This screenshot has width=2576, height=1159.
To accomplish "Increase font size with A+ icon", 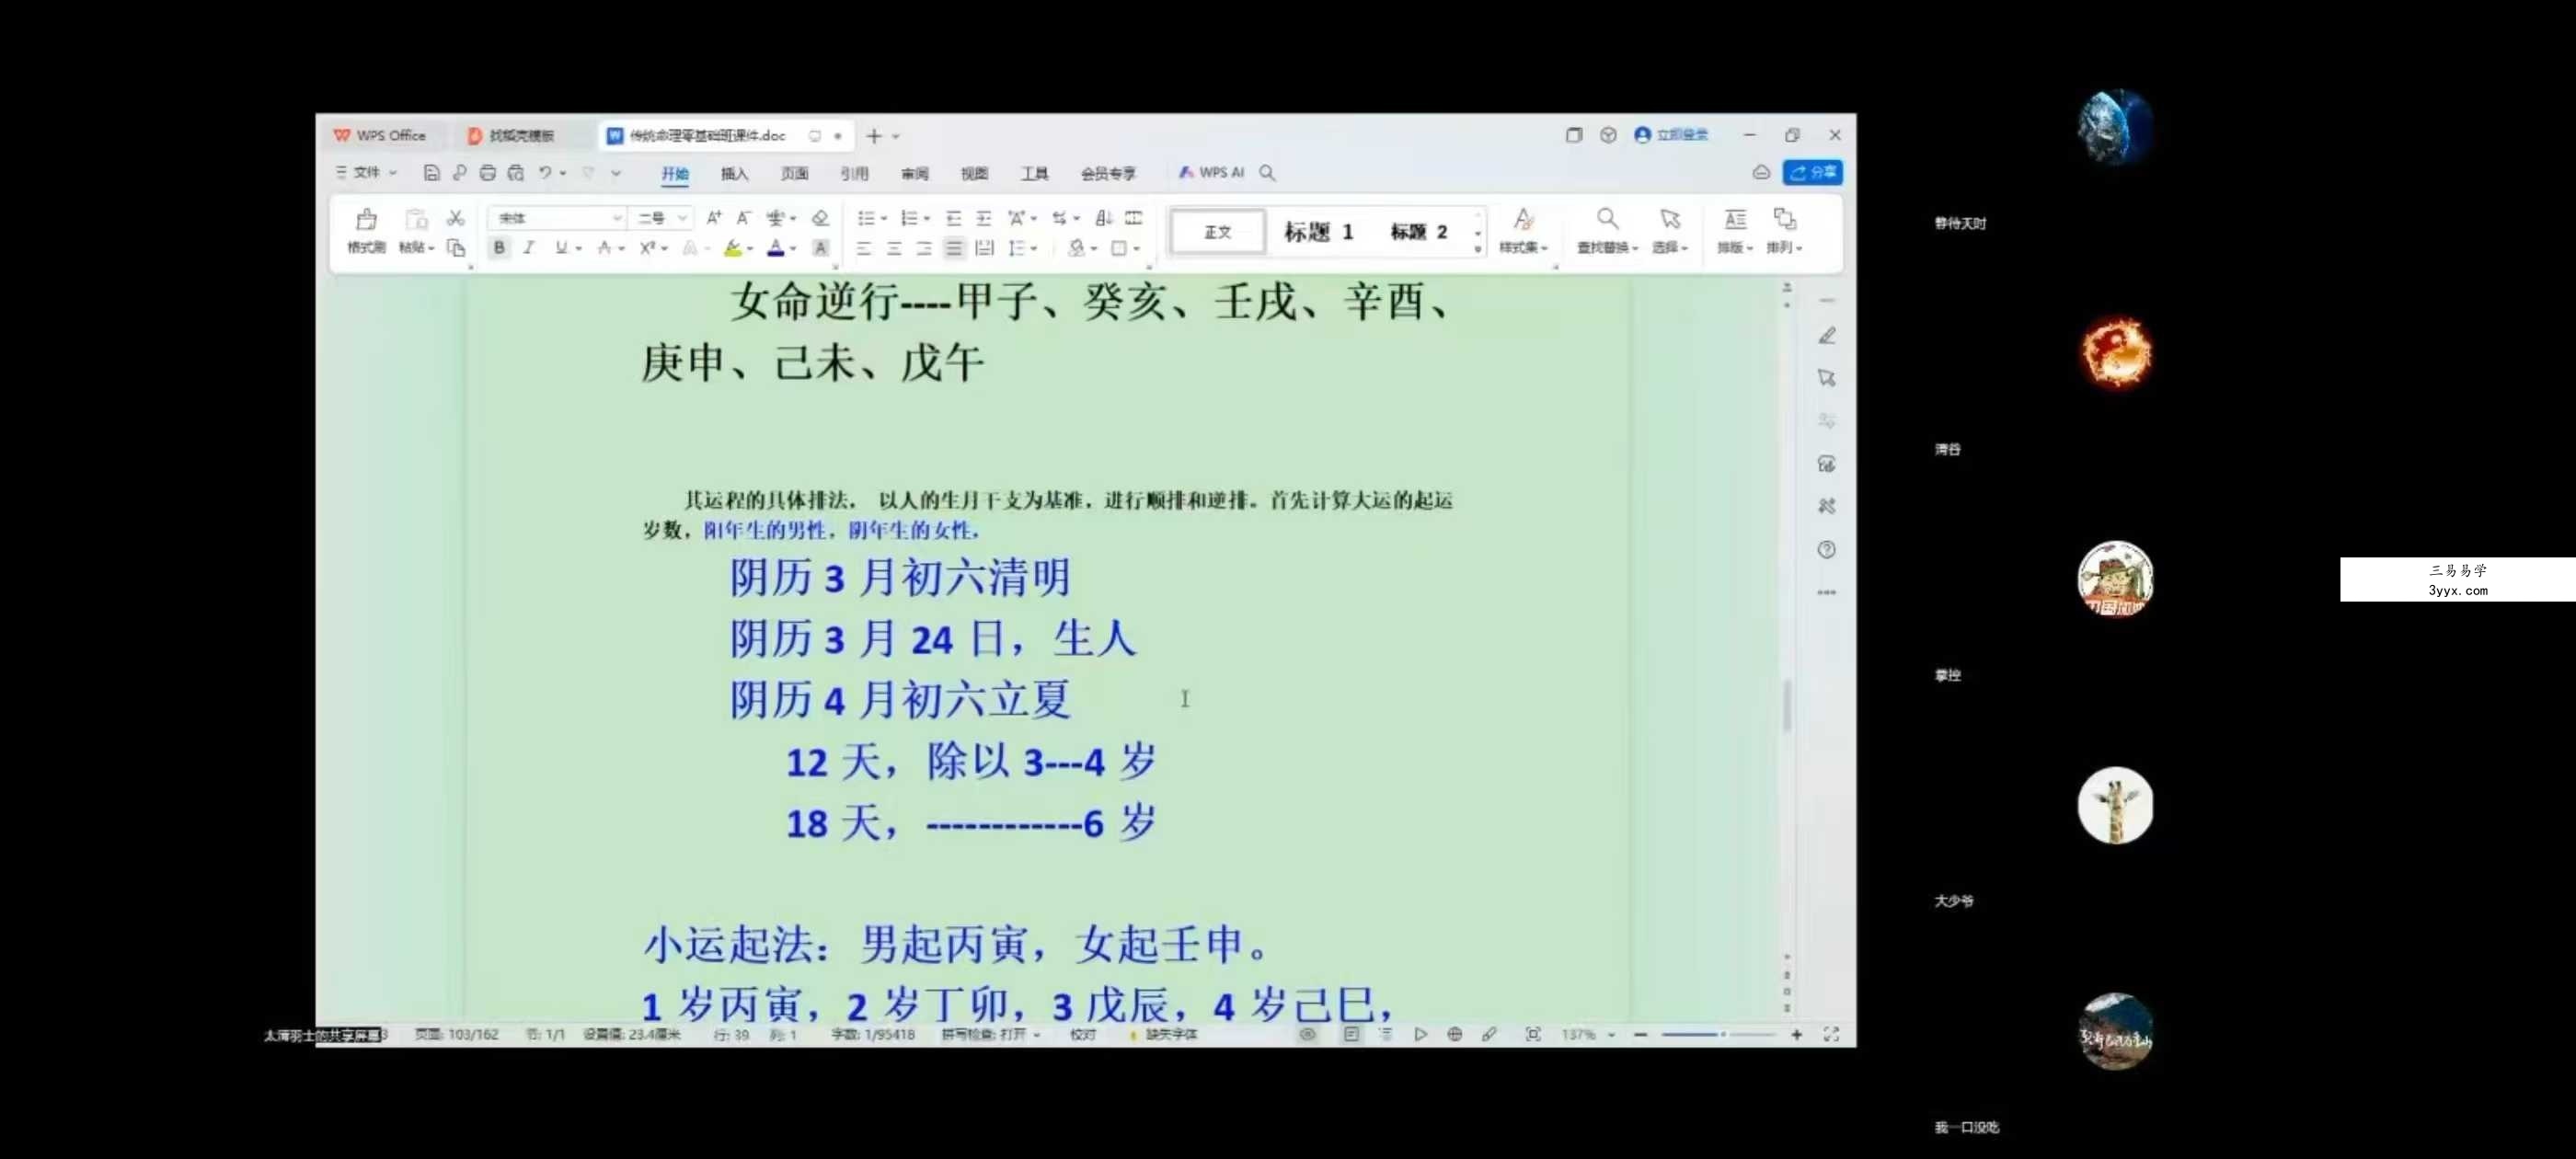I will click(713, 218).
